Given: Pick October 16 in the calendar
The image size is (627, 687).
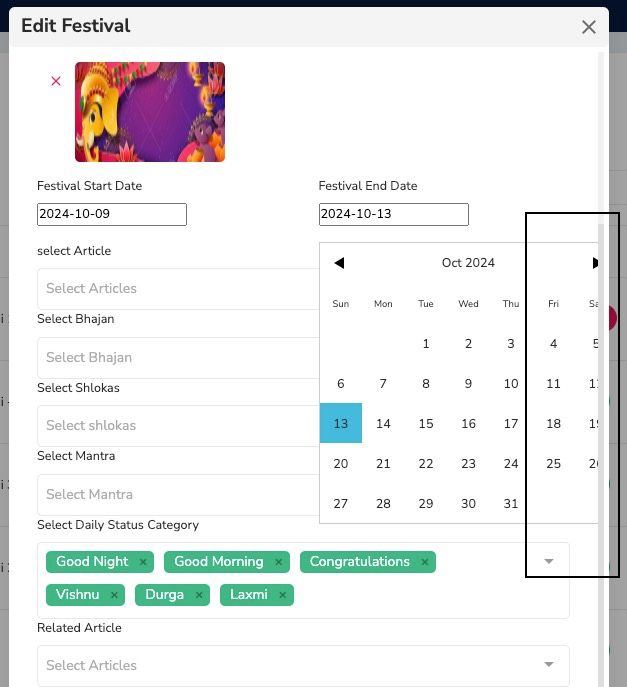Looking at the screenshot, I should click(468, 423).
